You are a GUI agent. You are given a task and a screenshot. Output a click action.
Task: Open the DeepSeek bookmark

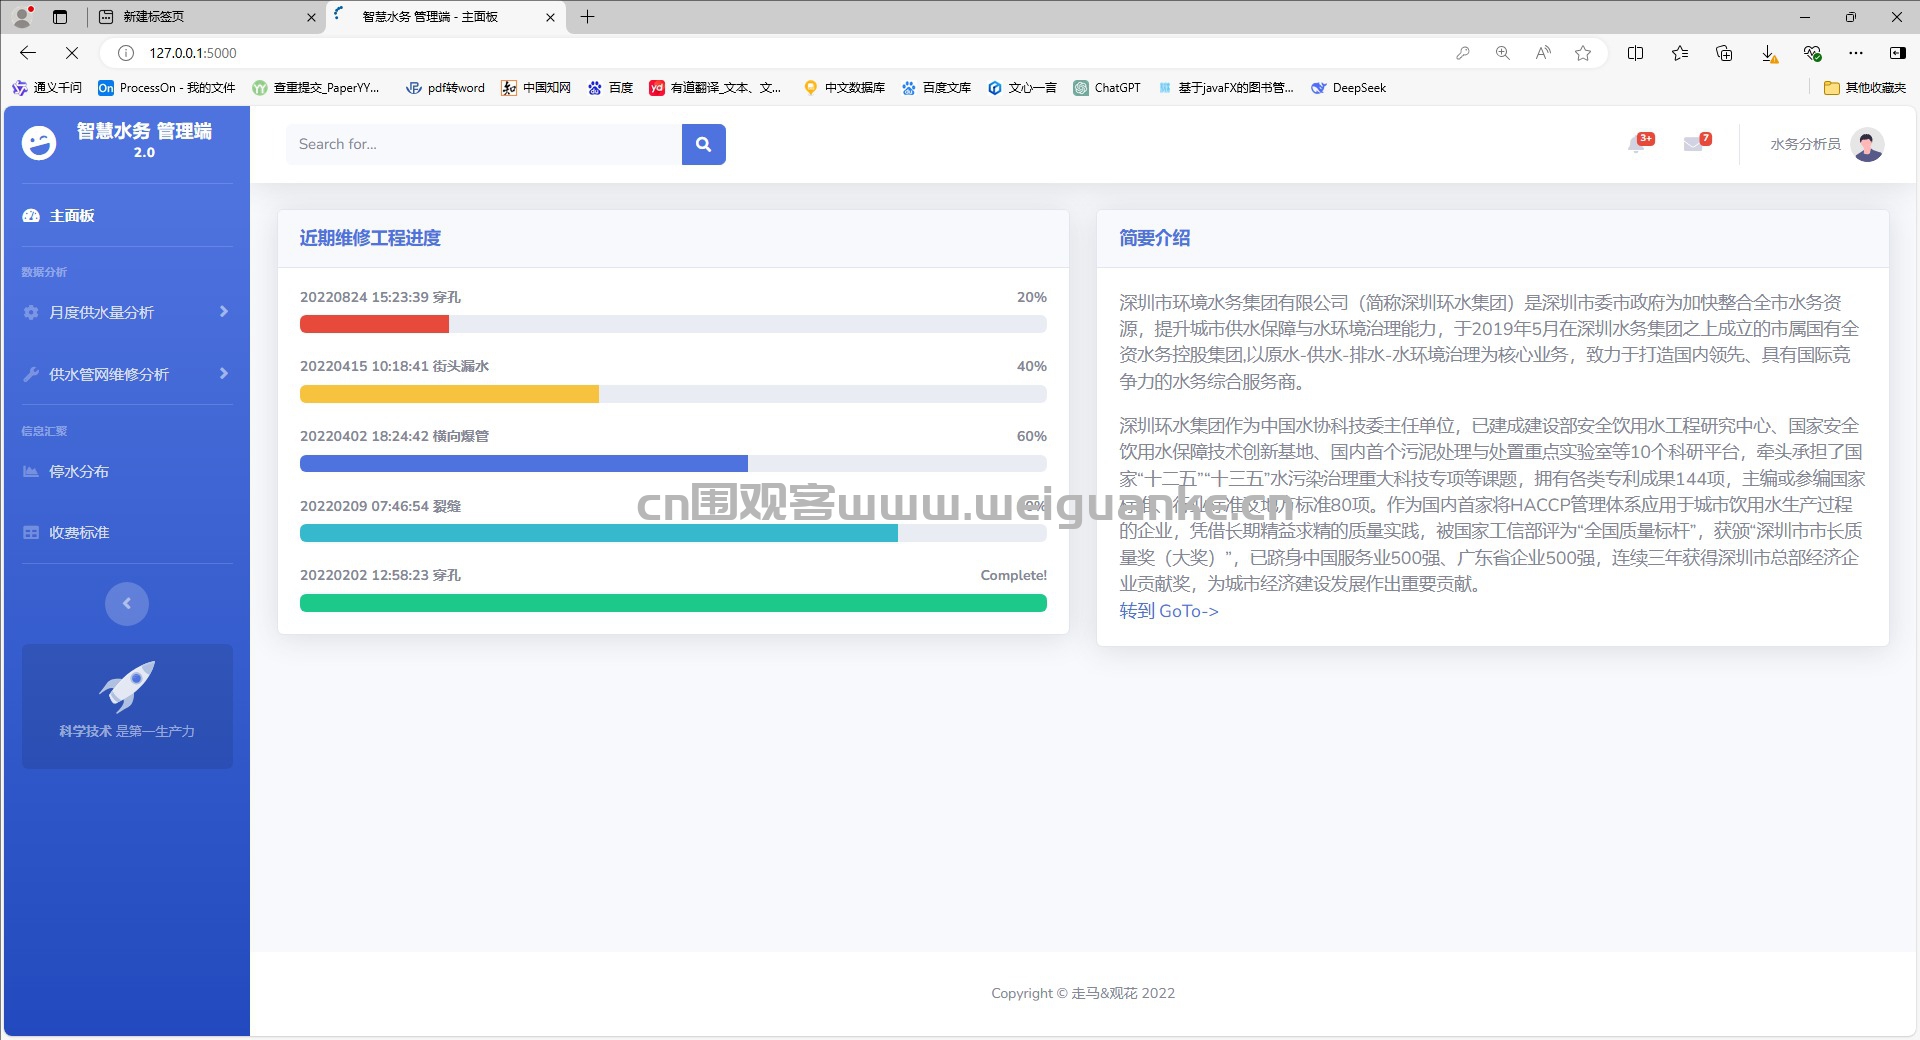[1348, 88]
